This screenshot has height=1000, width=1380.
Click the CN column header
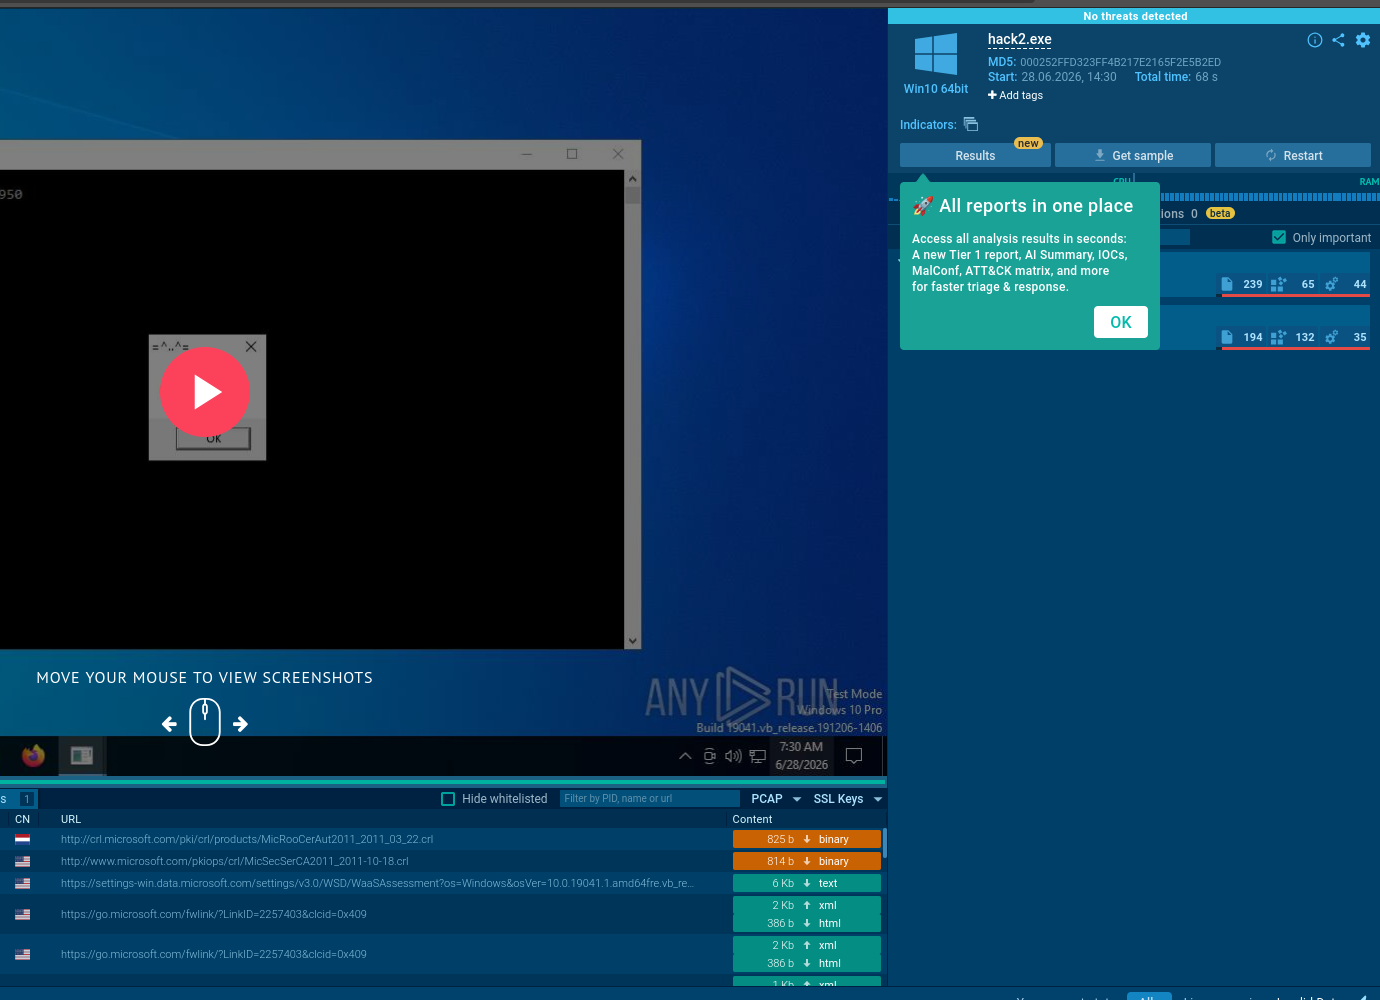pos(22,819)
